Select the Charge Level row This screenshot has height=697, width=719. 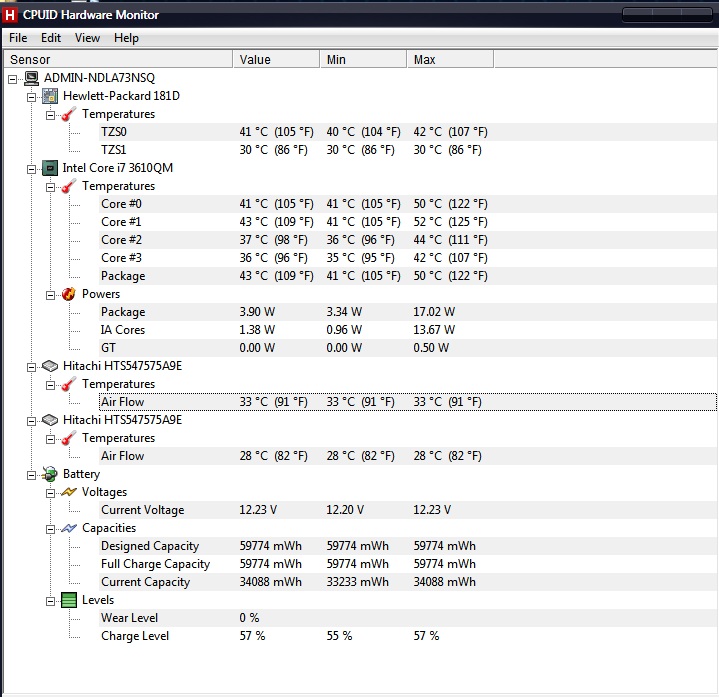coord(408,636)
